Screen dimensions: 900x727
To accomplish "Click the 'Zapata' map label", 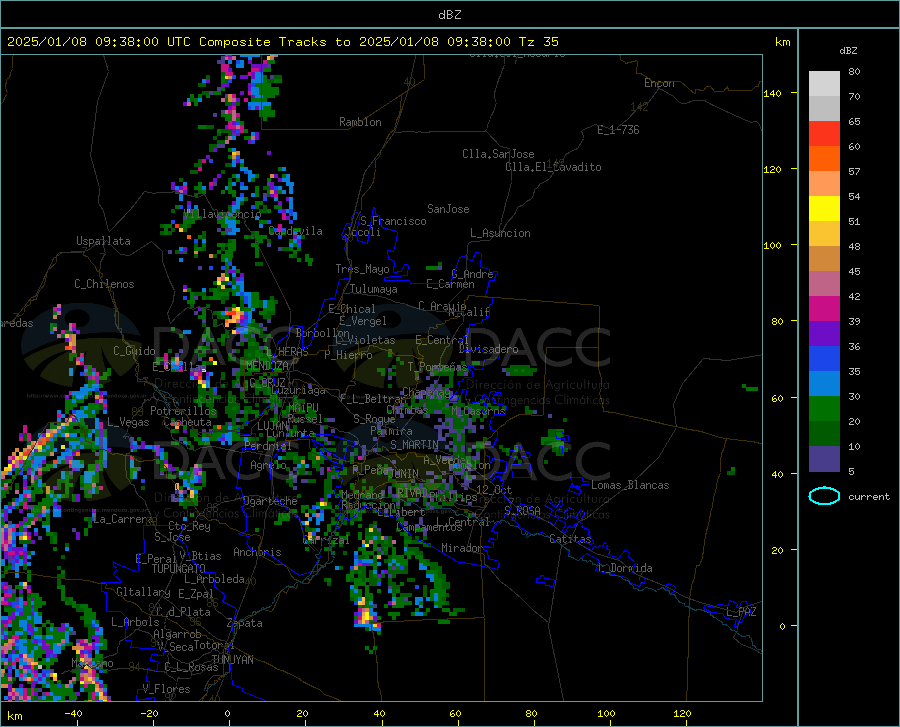I will coord(245,623).
